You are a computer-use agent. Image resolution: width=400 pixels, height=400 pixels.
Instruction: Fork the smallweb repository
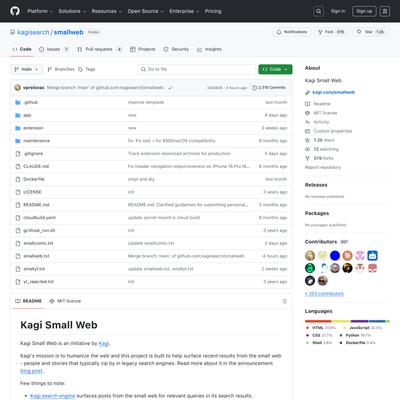point(331,32)
